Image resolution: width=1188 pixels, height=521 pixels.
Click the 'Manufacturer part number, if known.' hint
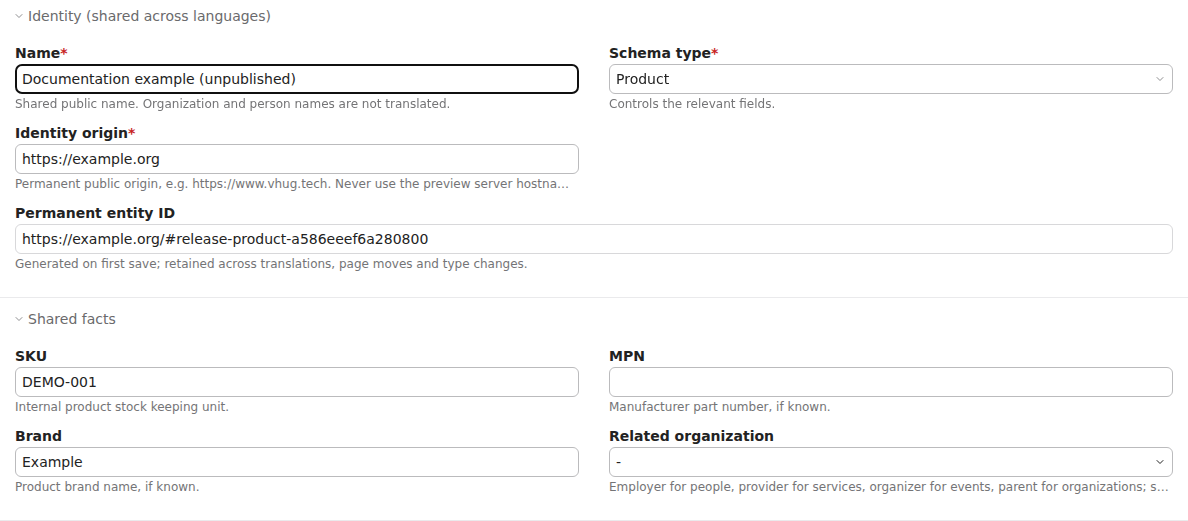click(719, 407)
